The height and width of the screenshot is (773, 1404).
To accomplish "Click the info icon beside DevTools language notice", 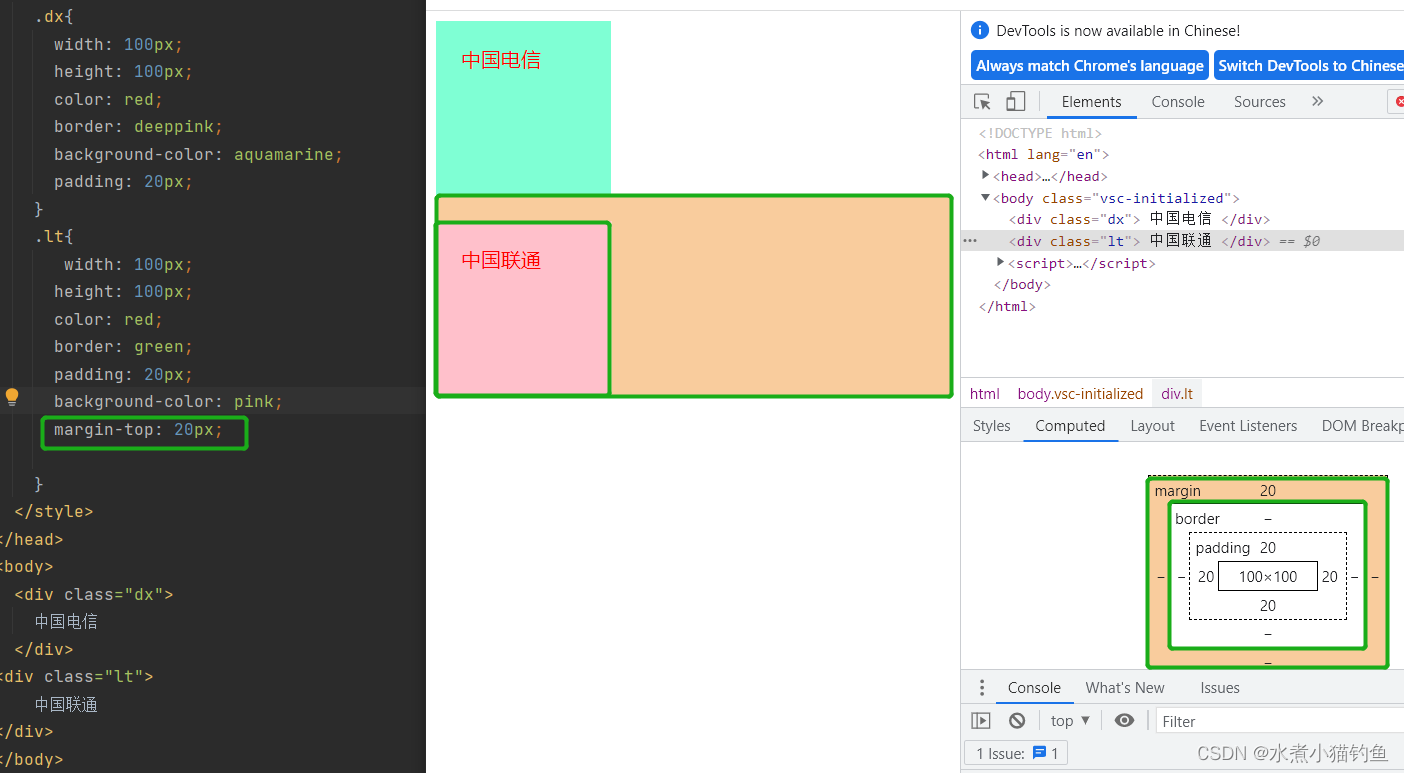I will (x=980, y=30).
